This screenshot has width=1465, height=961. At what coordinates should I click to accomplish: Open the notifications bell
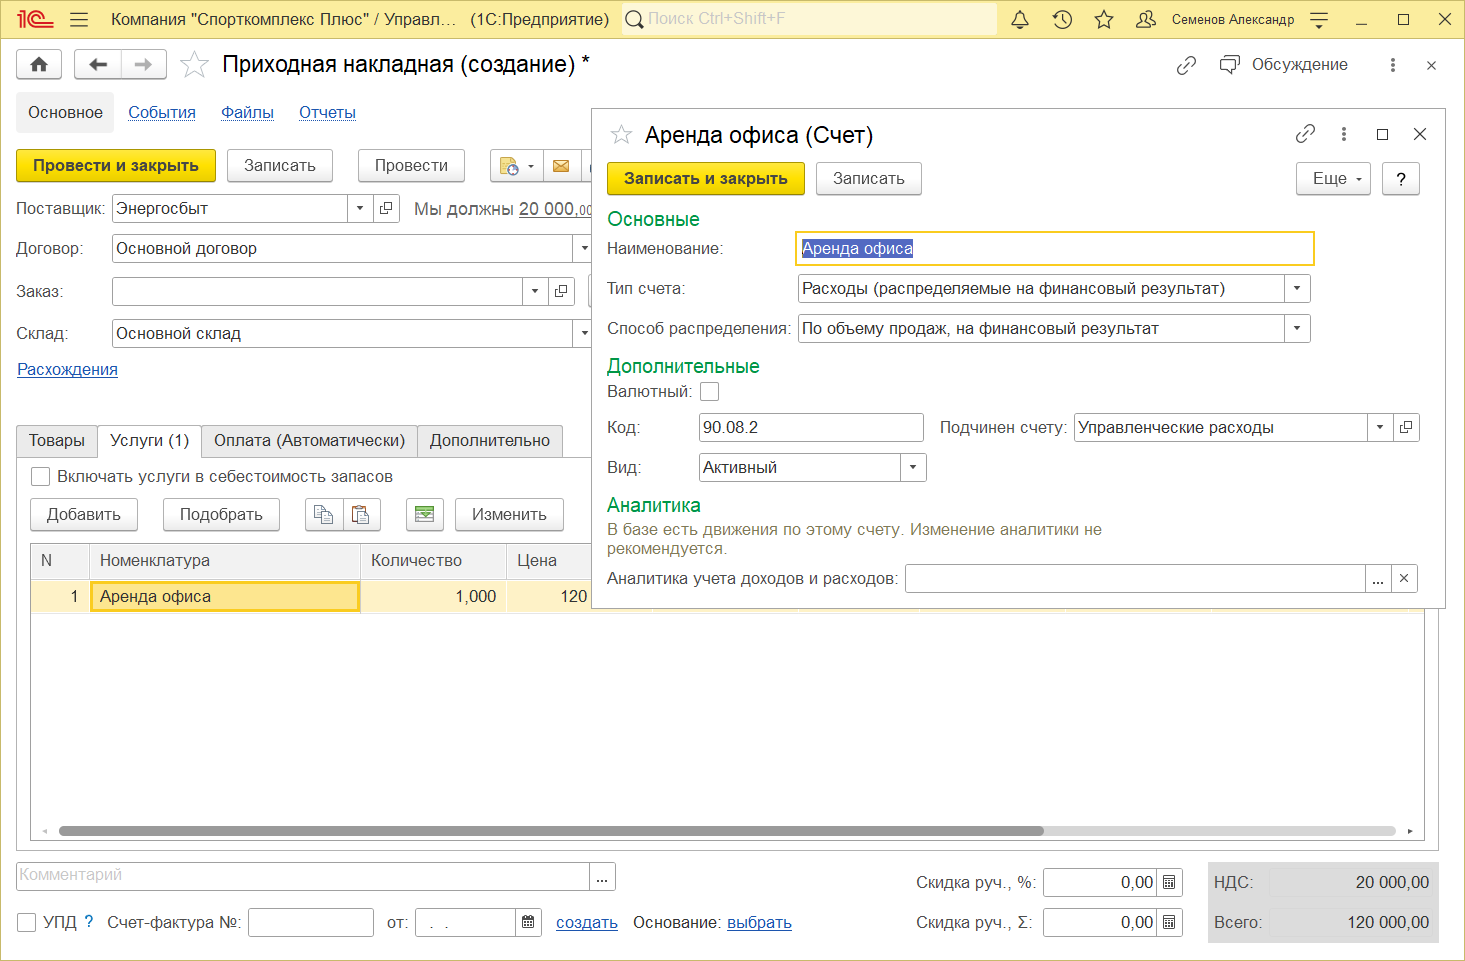click(1020, 20)
